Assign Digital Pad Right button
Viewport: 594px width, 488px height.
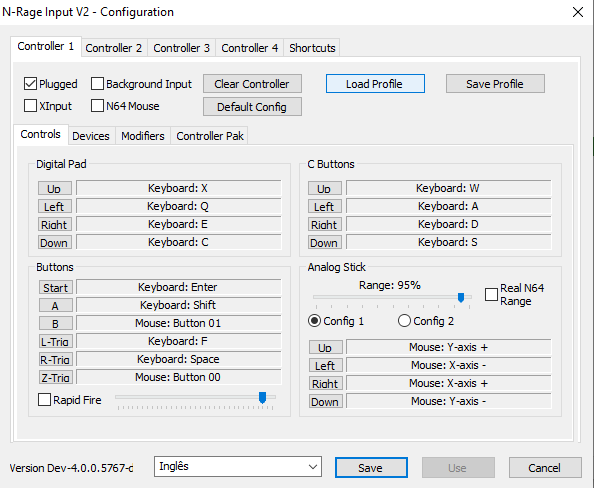[55, 224]
